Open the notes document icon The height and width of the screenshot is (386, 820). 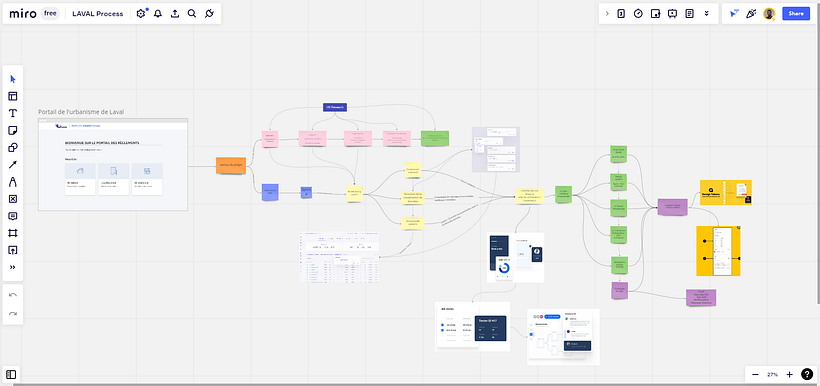tap(690, 14)
